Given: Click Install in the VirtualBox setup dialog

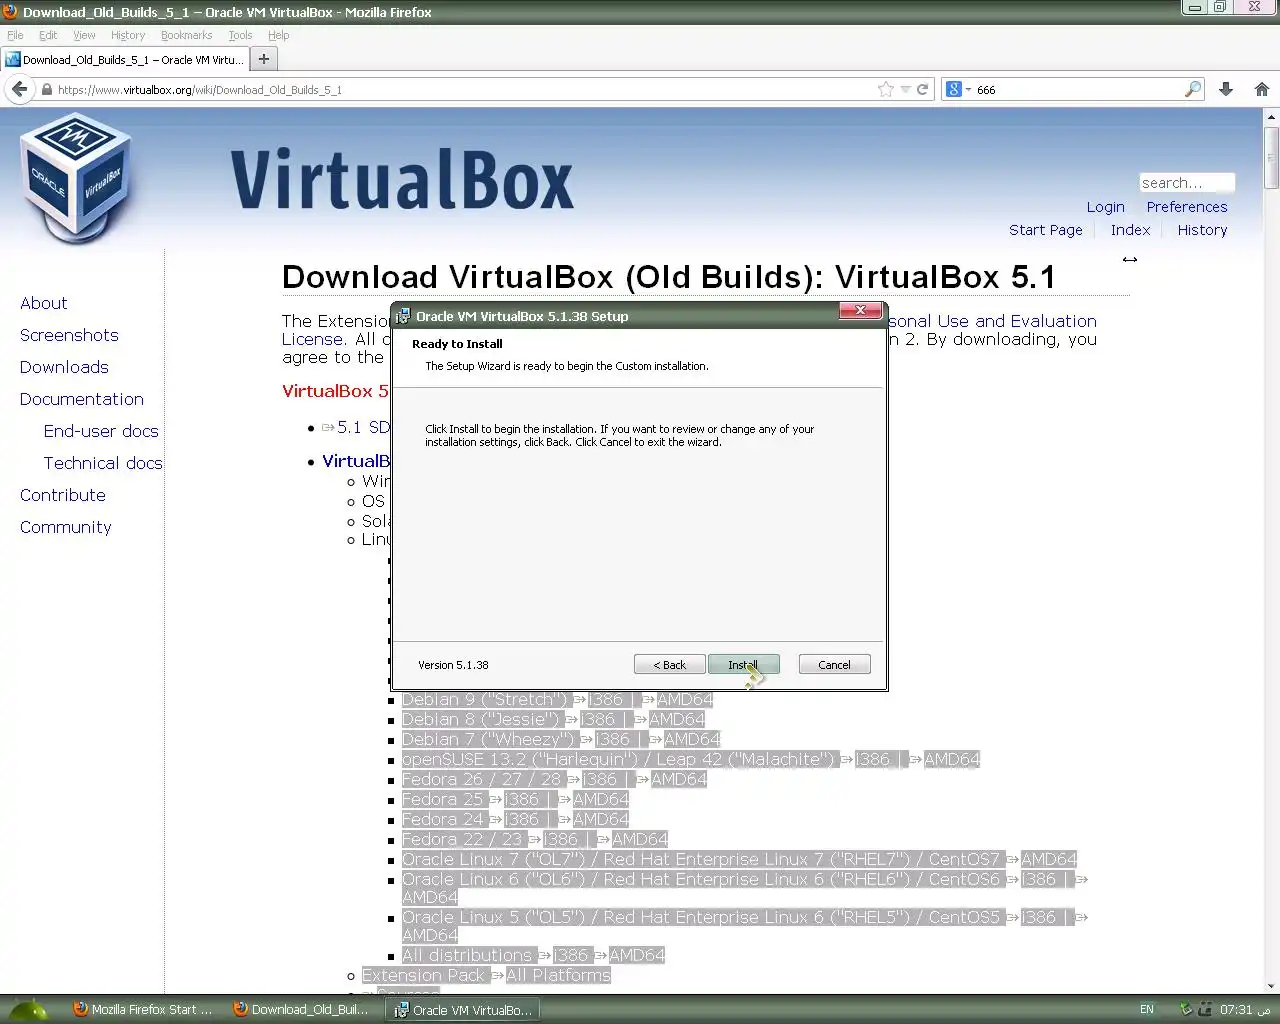Looking at the screenshot, I should (x=743, y=665).
